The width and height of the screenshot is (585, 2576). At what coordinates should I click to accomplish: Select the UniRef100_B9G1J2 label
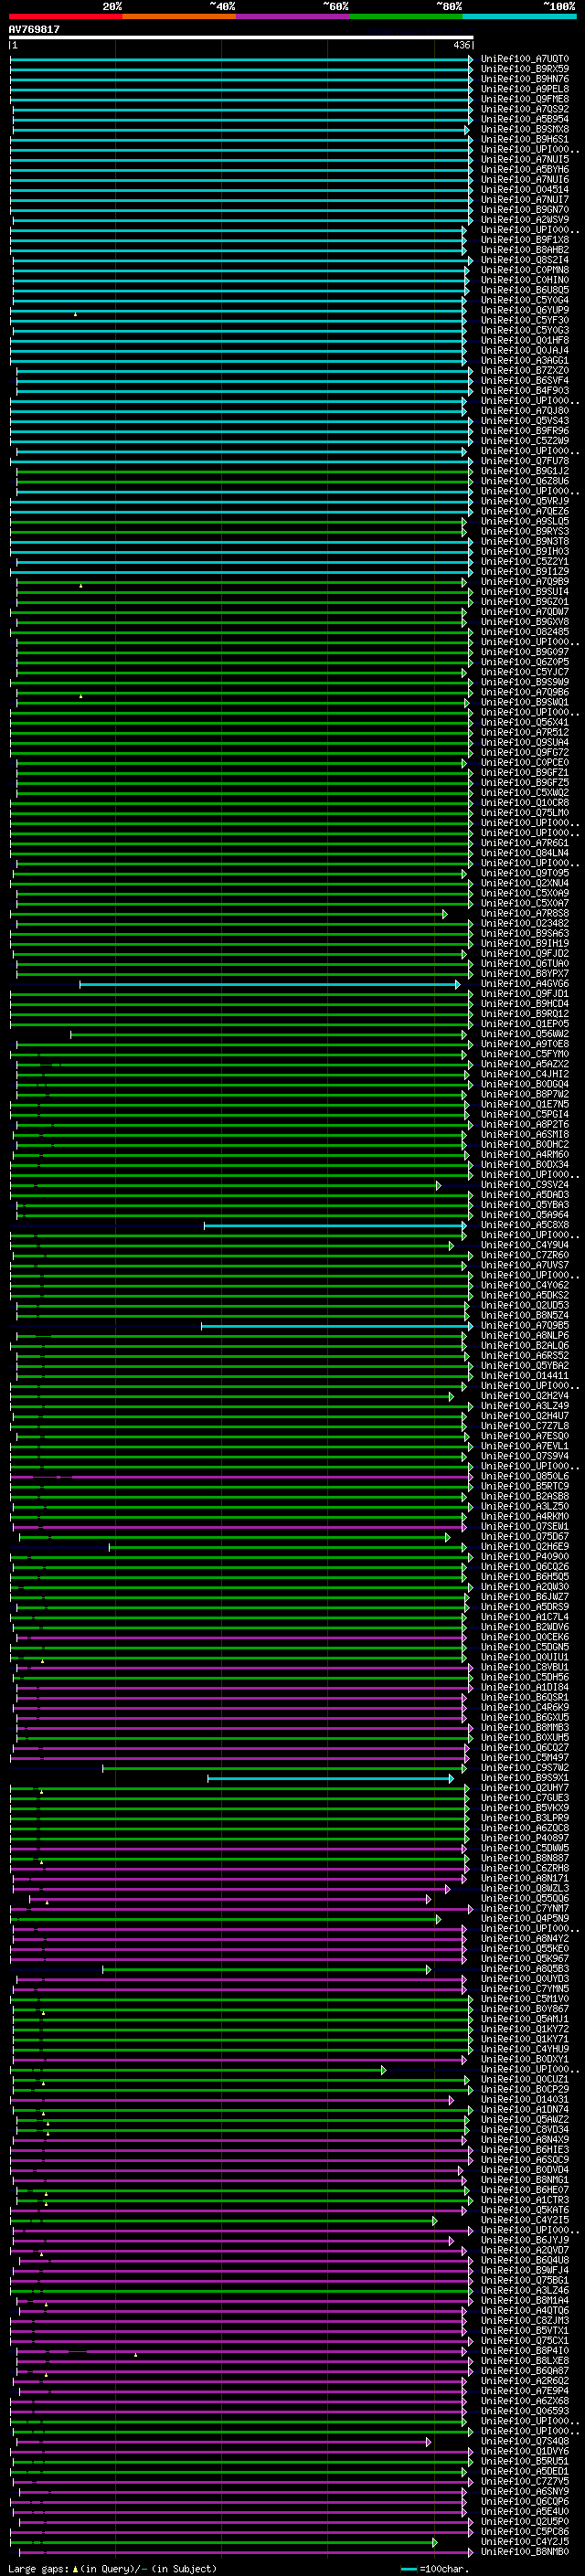tap(525, 471)
